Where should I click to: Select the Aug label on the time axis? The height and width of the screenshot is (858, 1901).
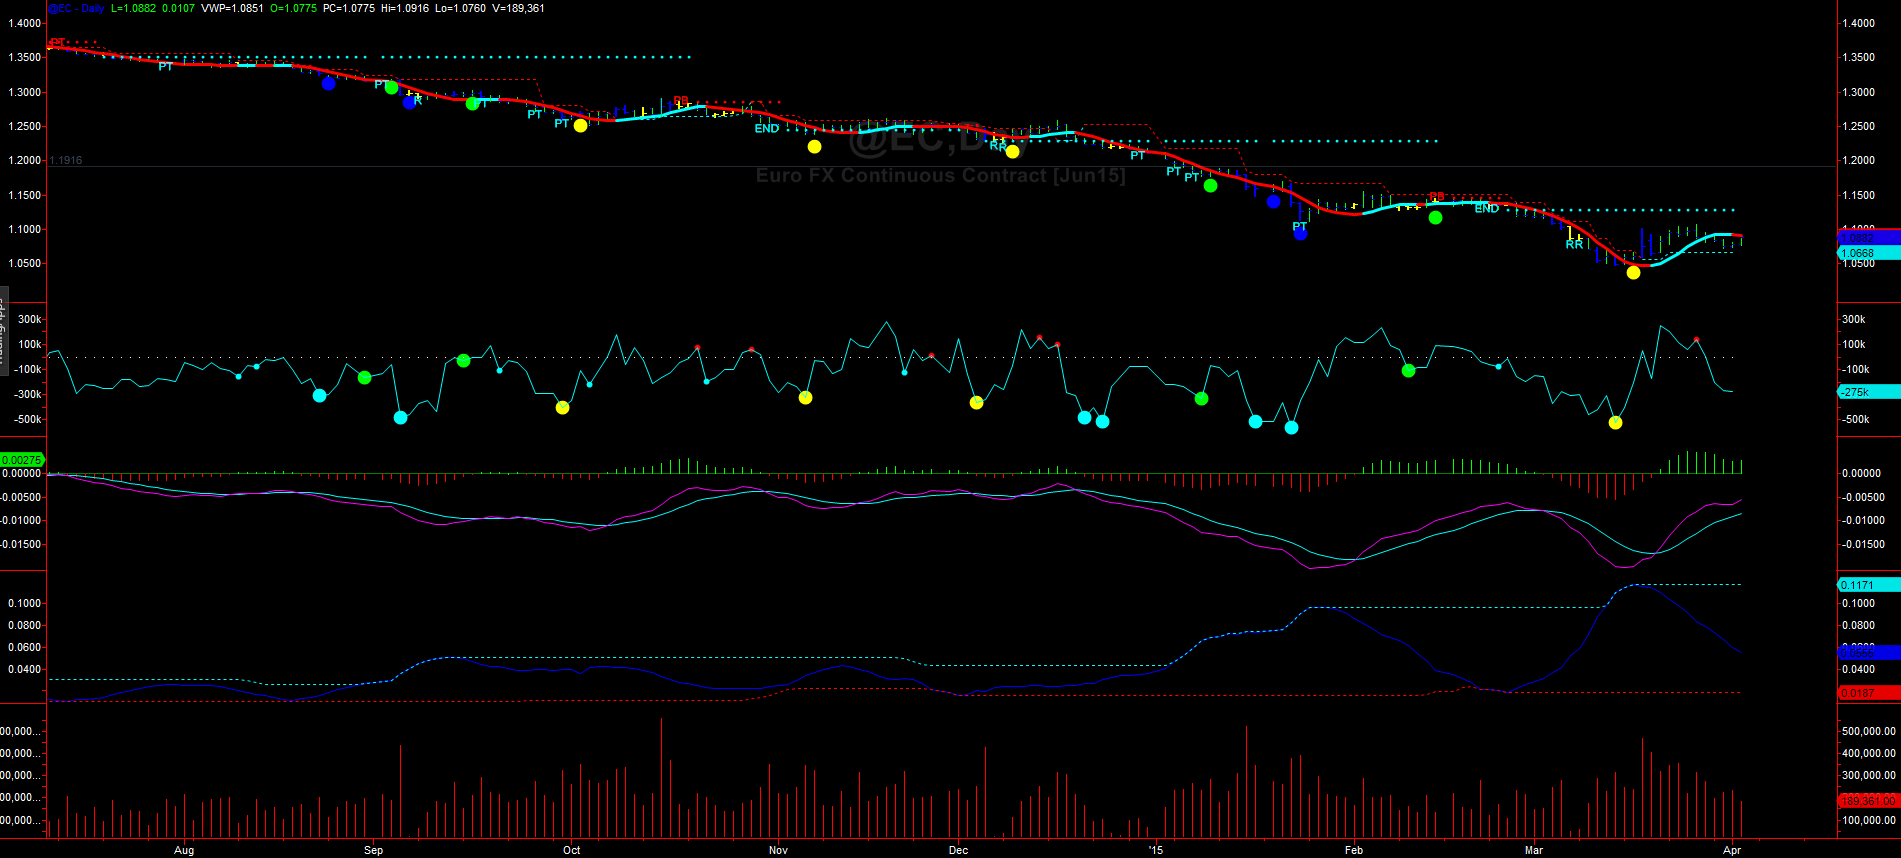184,850
